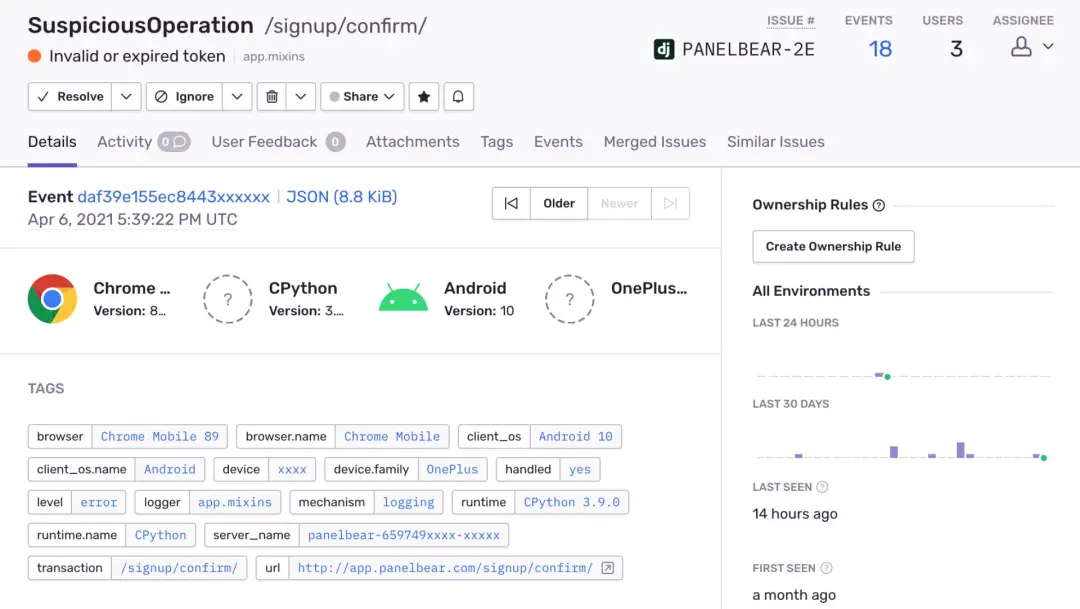The height and width of the screenshot is (609, 1080).
Task: Click the CPython 3.9.0 runtime tag
Action: click(572, 502)
